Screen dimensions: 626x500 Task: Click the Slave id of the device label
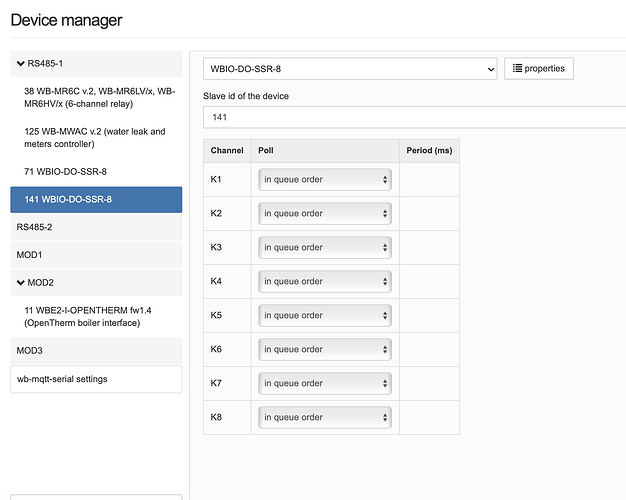click(246, 96)
